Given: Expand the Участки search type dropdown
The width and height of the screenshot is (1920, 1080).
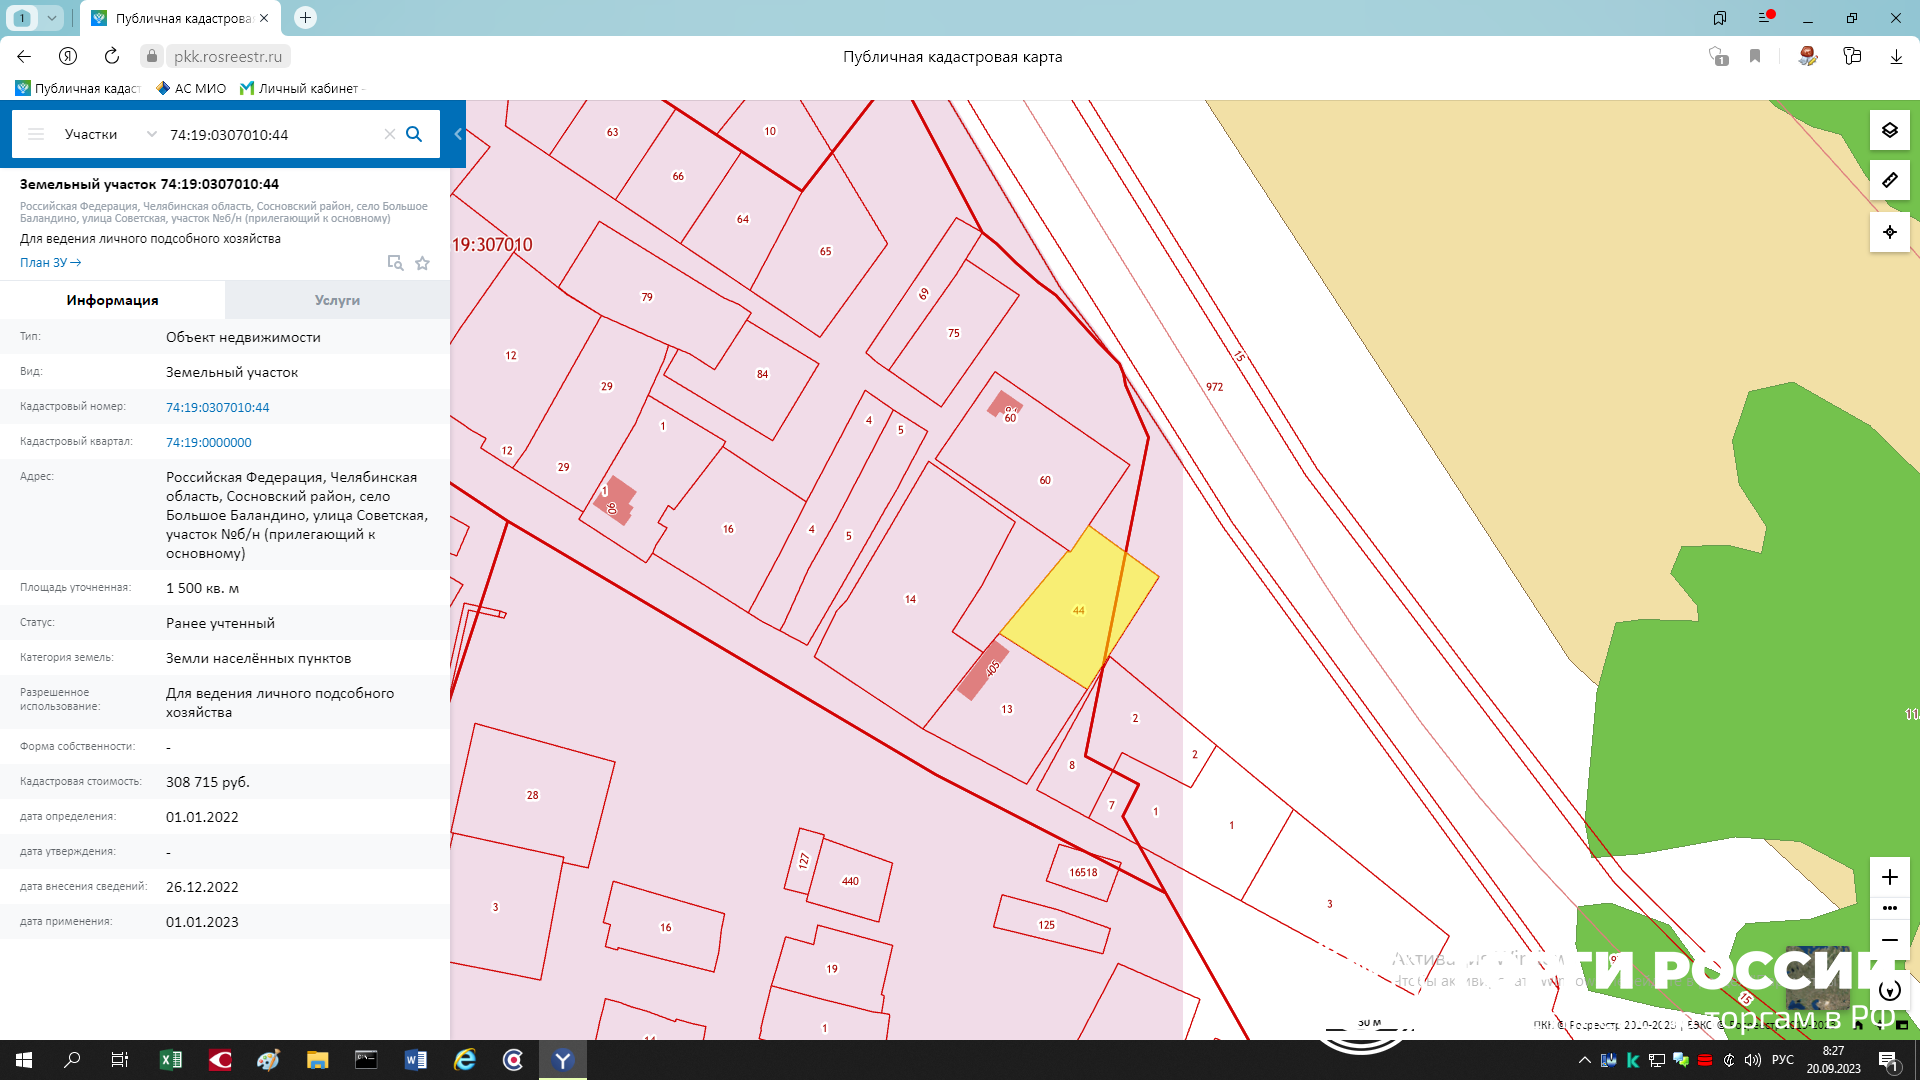Looking at the screenshot, I should [x=151, y=134].
